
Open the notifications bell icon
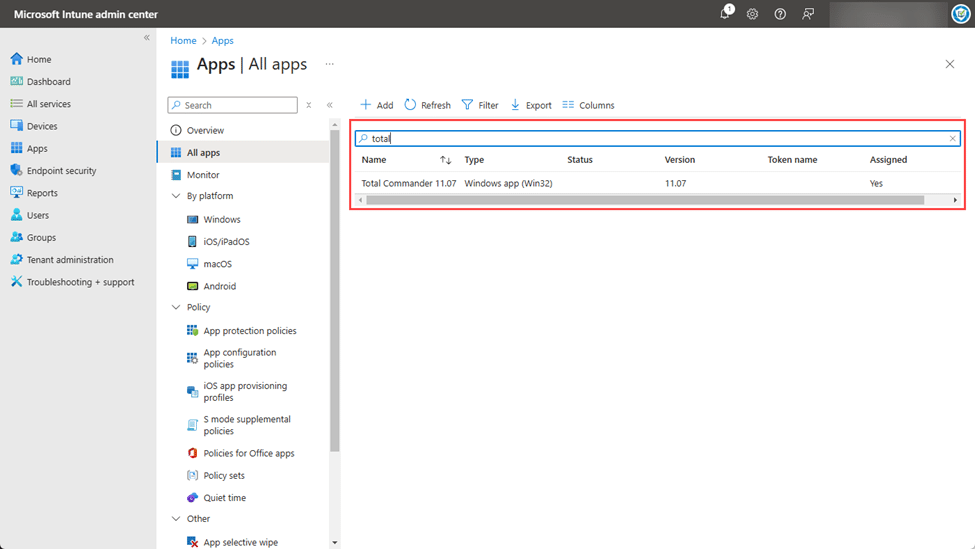tap(725, 14)
